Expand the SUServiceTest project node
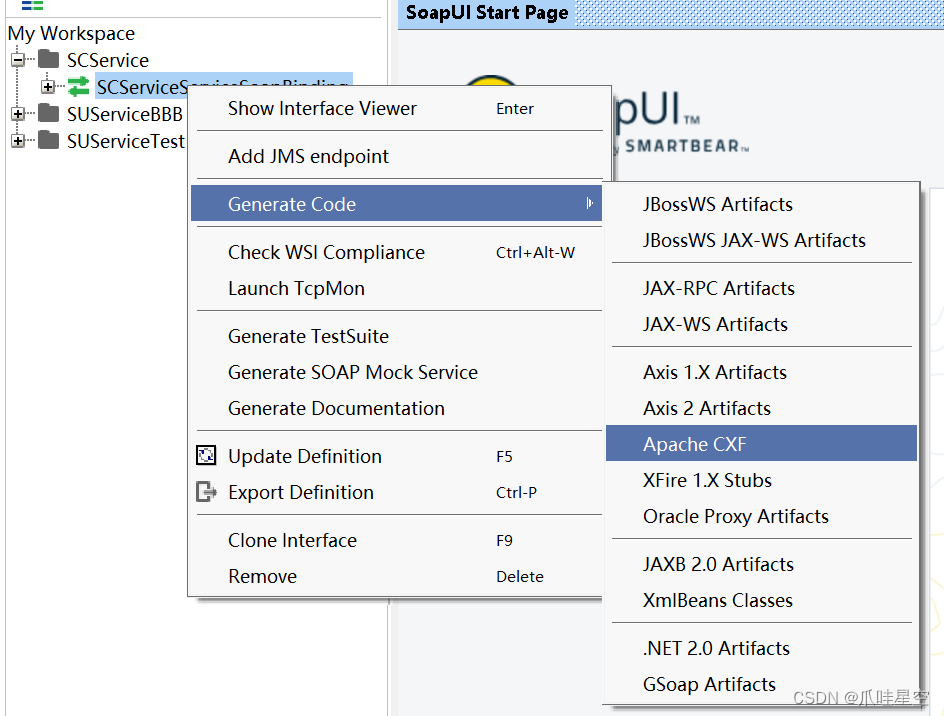This screenshot has width=944, height=716. click(x=18, y=140)
